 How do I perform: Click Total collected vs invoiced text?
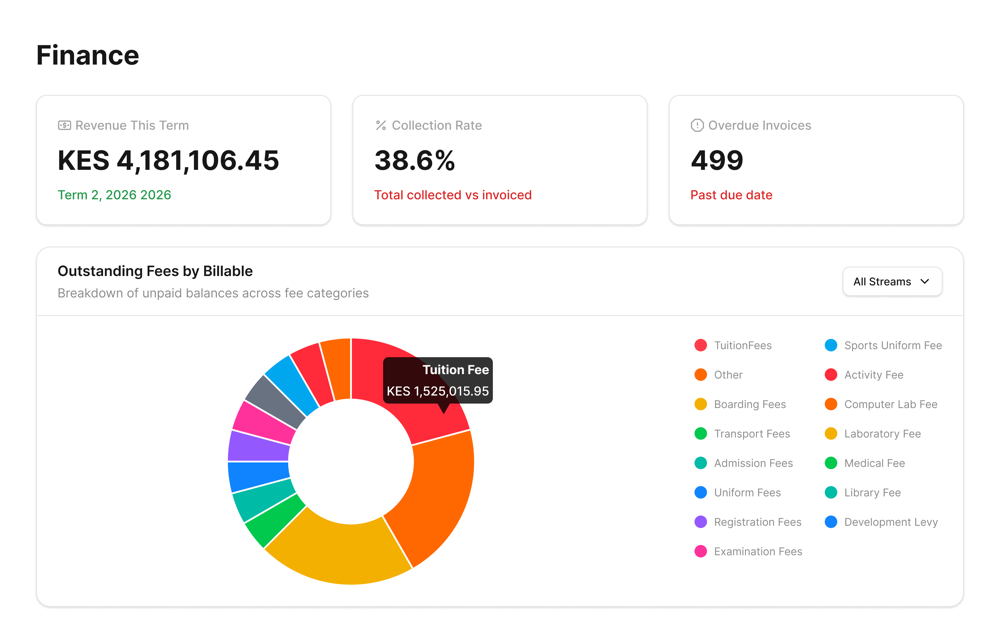[453, 195]
